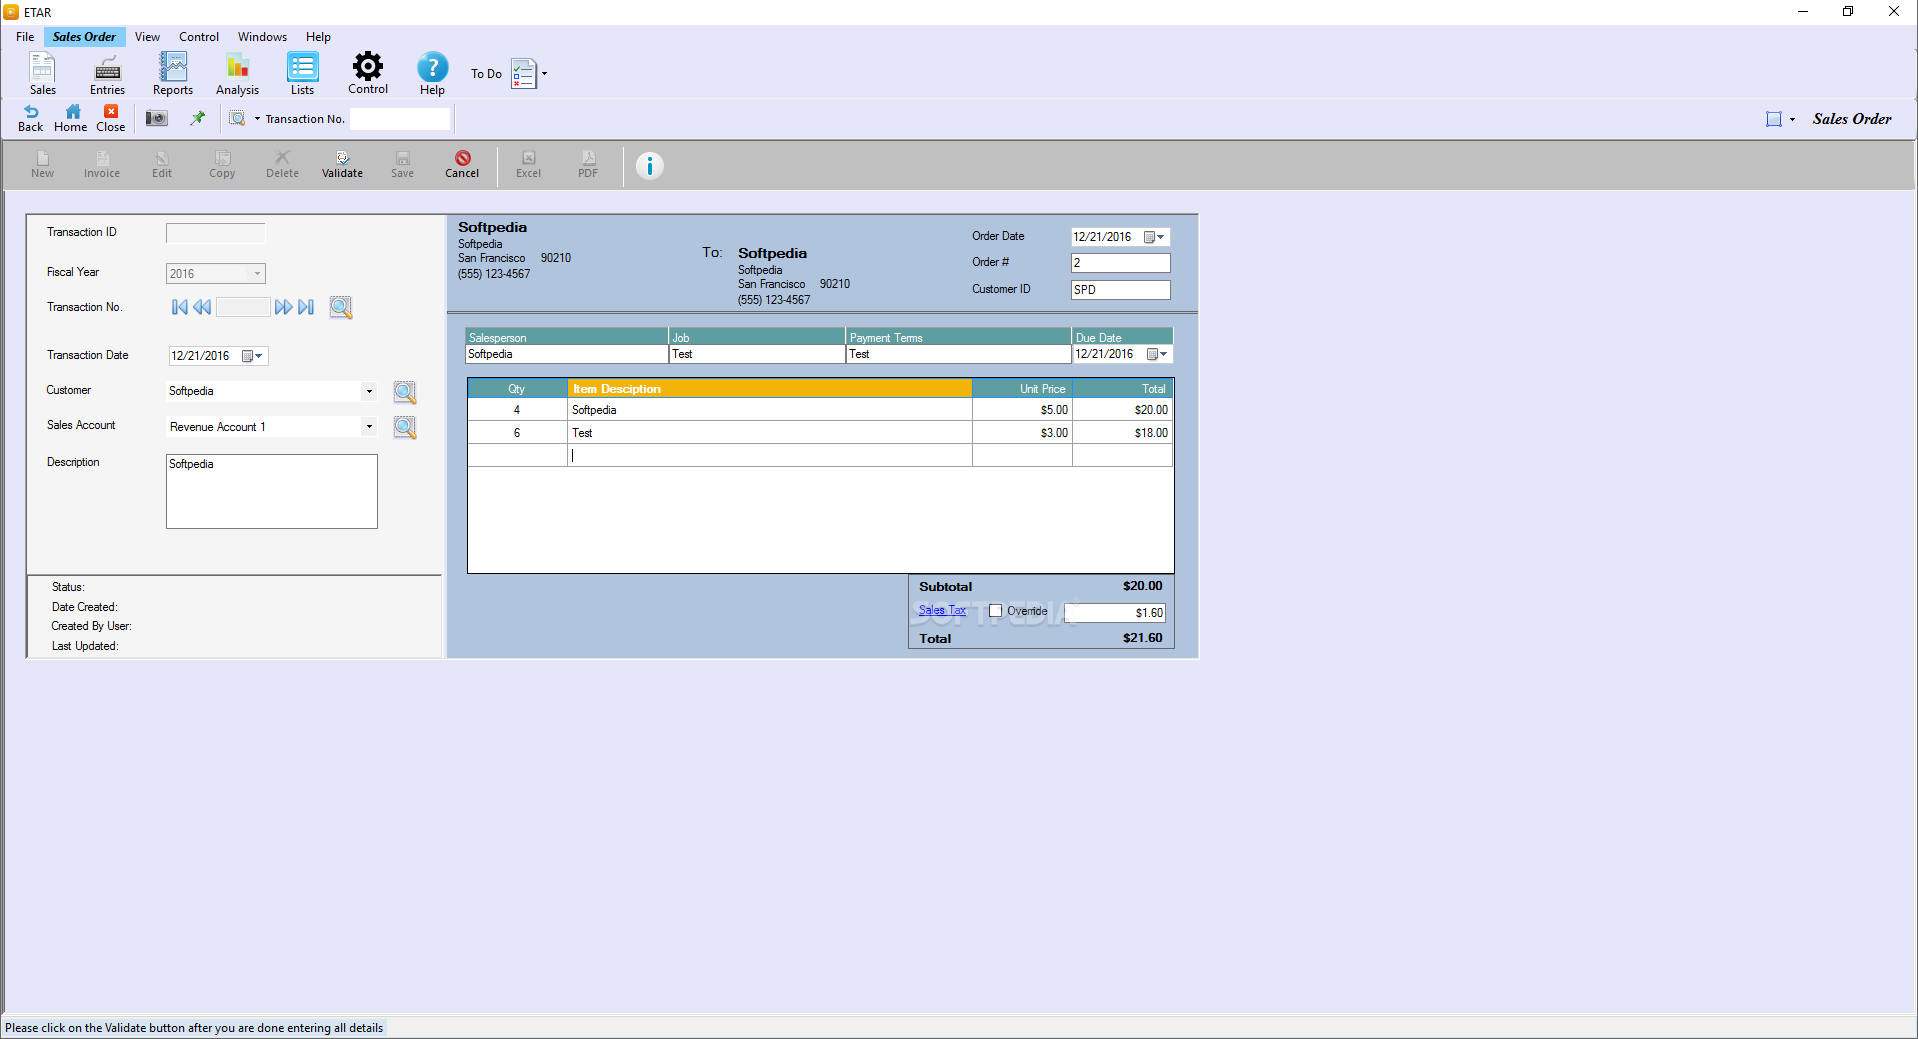This screenshot has width=1918, height=1039.
Task: Click the window layout icon near Sales Order
Action: [1774, 119]
